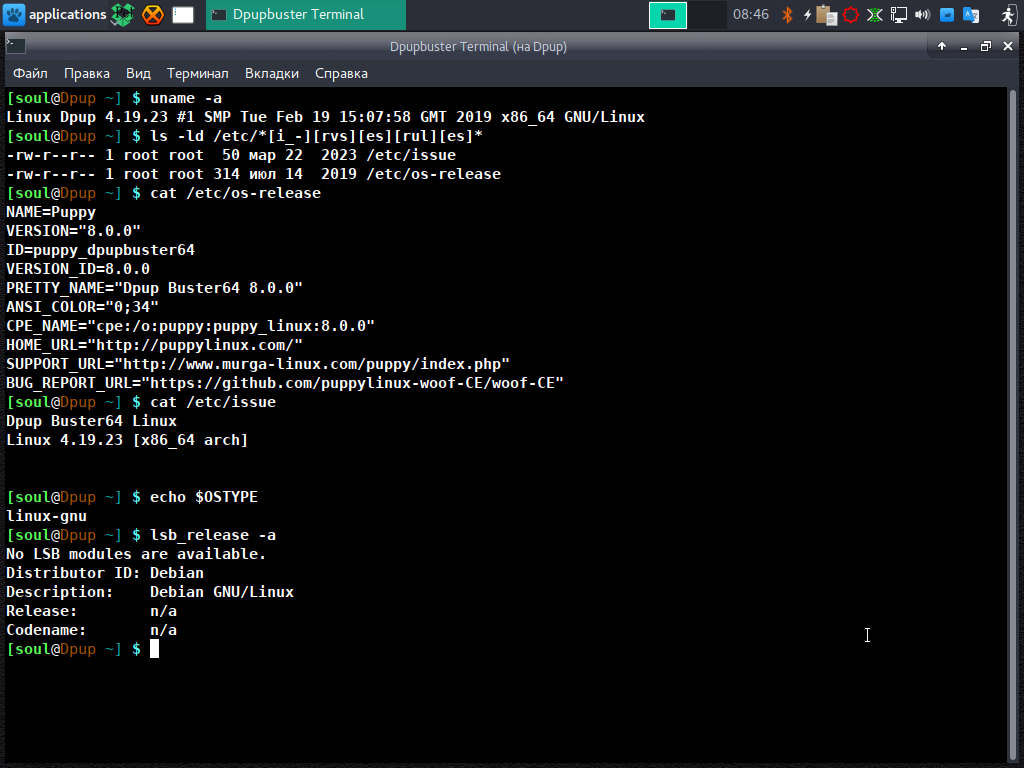Screen dimensions: 1024x768
Task: Click the BUG_REPORT_URL github line
Action: (x=285, y=383)
